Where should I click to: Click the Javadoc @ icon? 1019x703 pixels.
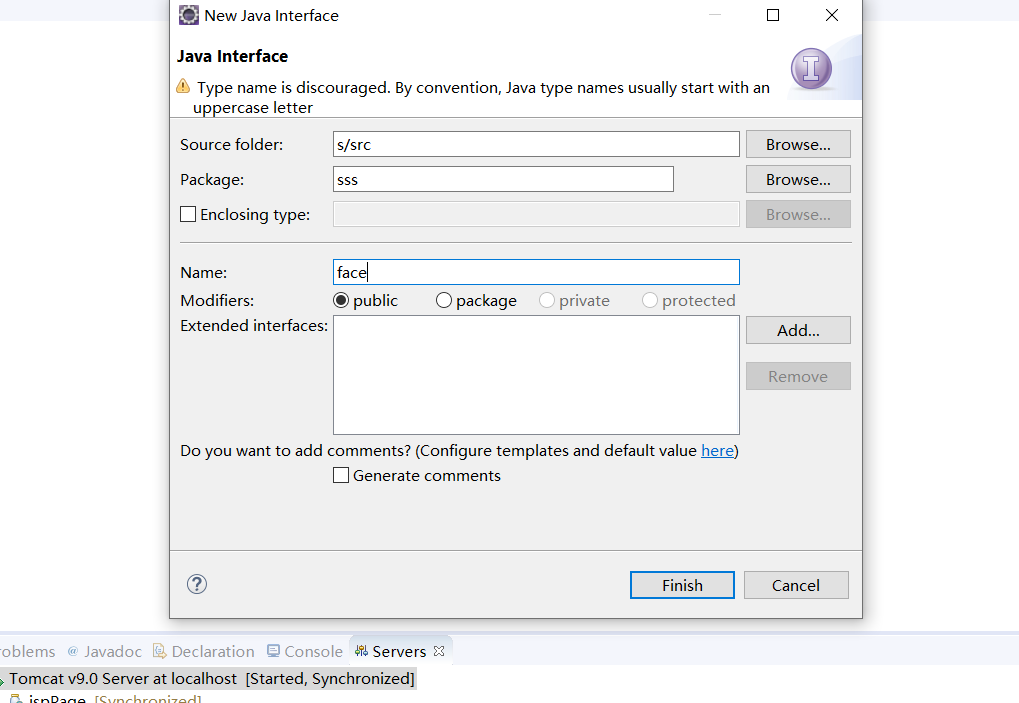(72, 651)
